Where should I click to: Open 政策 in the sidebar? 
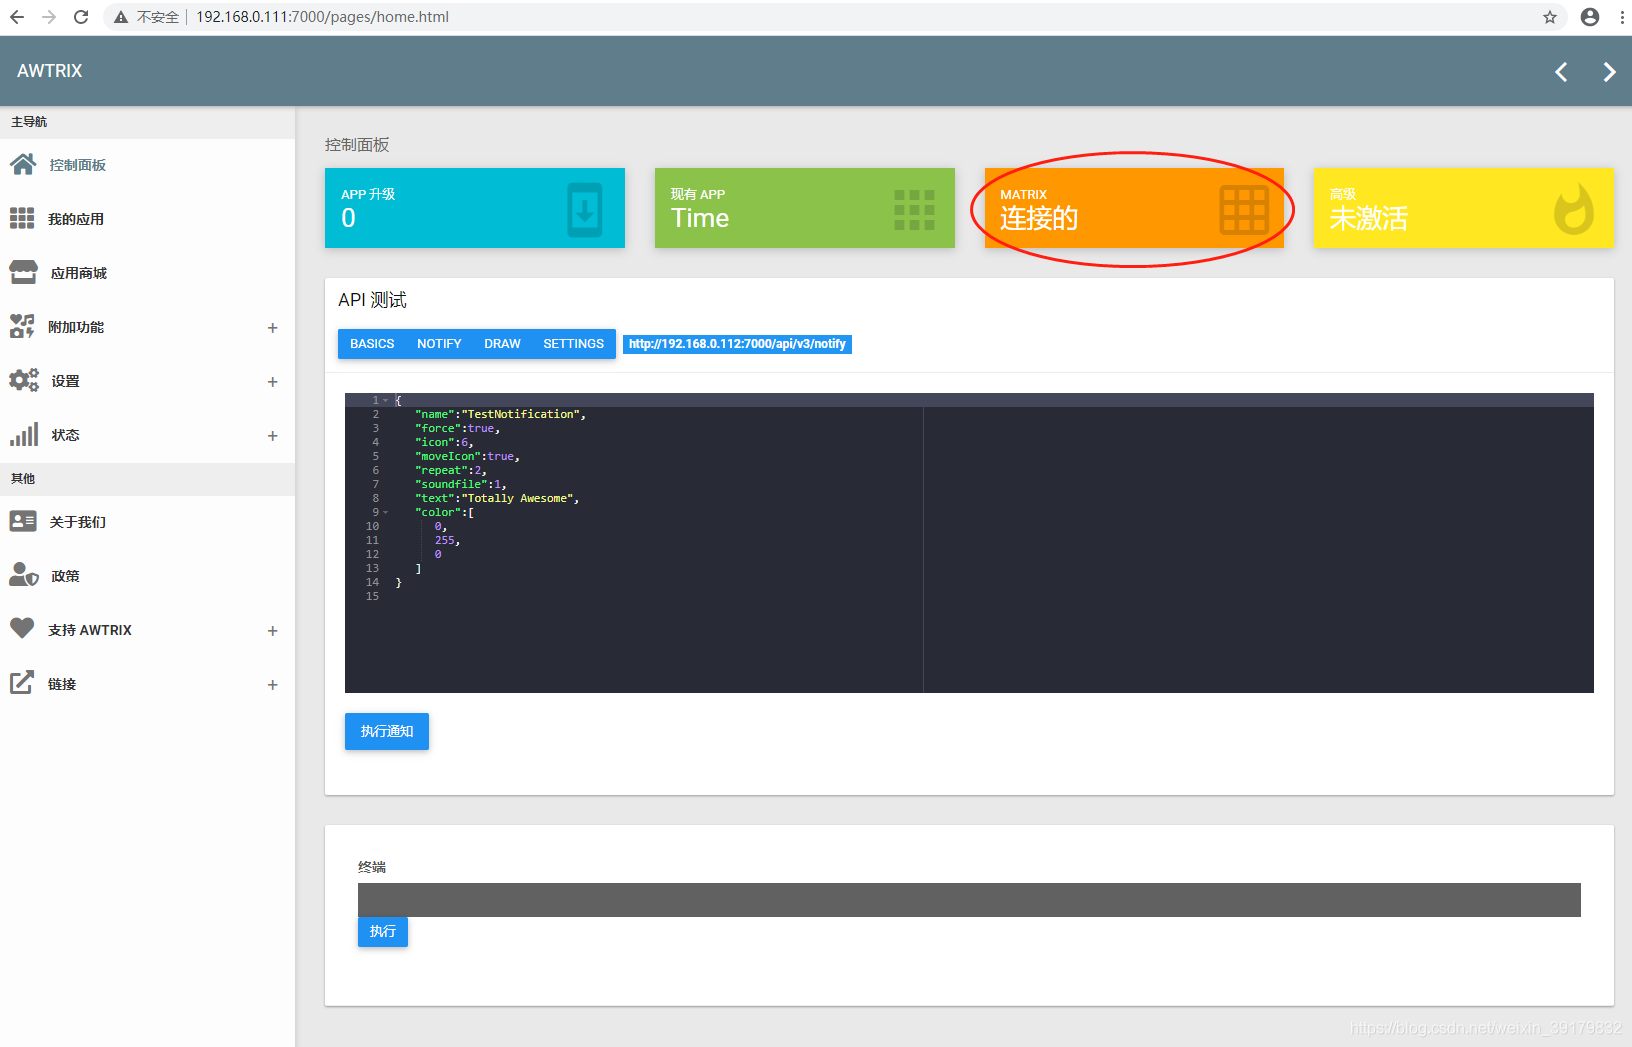[147, 576]
